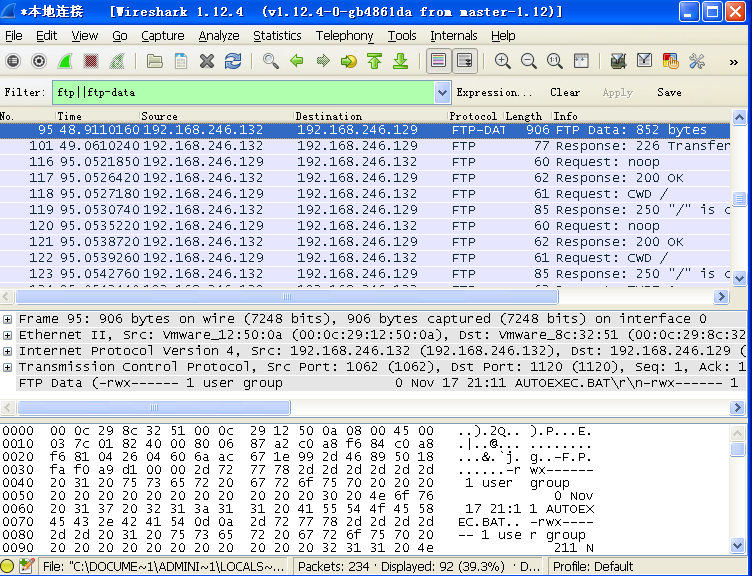The height and width of the screenshot is (576, 752).
Task: Open the capture interfaces list icon
Action: (13, 61)
